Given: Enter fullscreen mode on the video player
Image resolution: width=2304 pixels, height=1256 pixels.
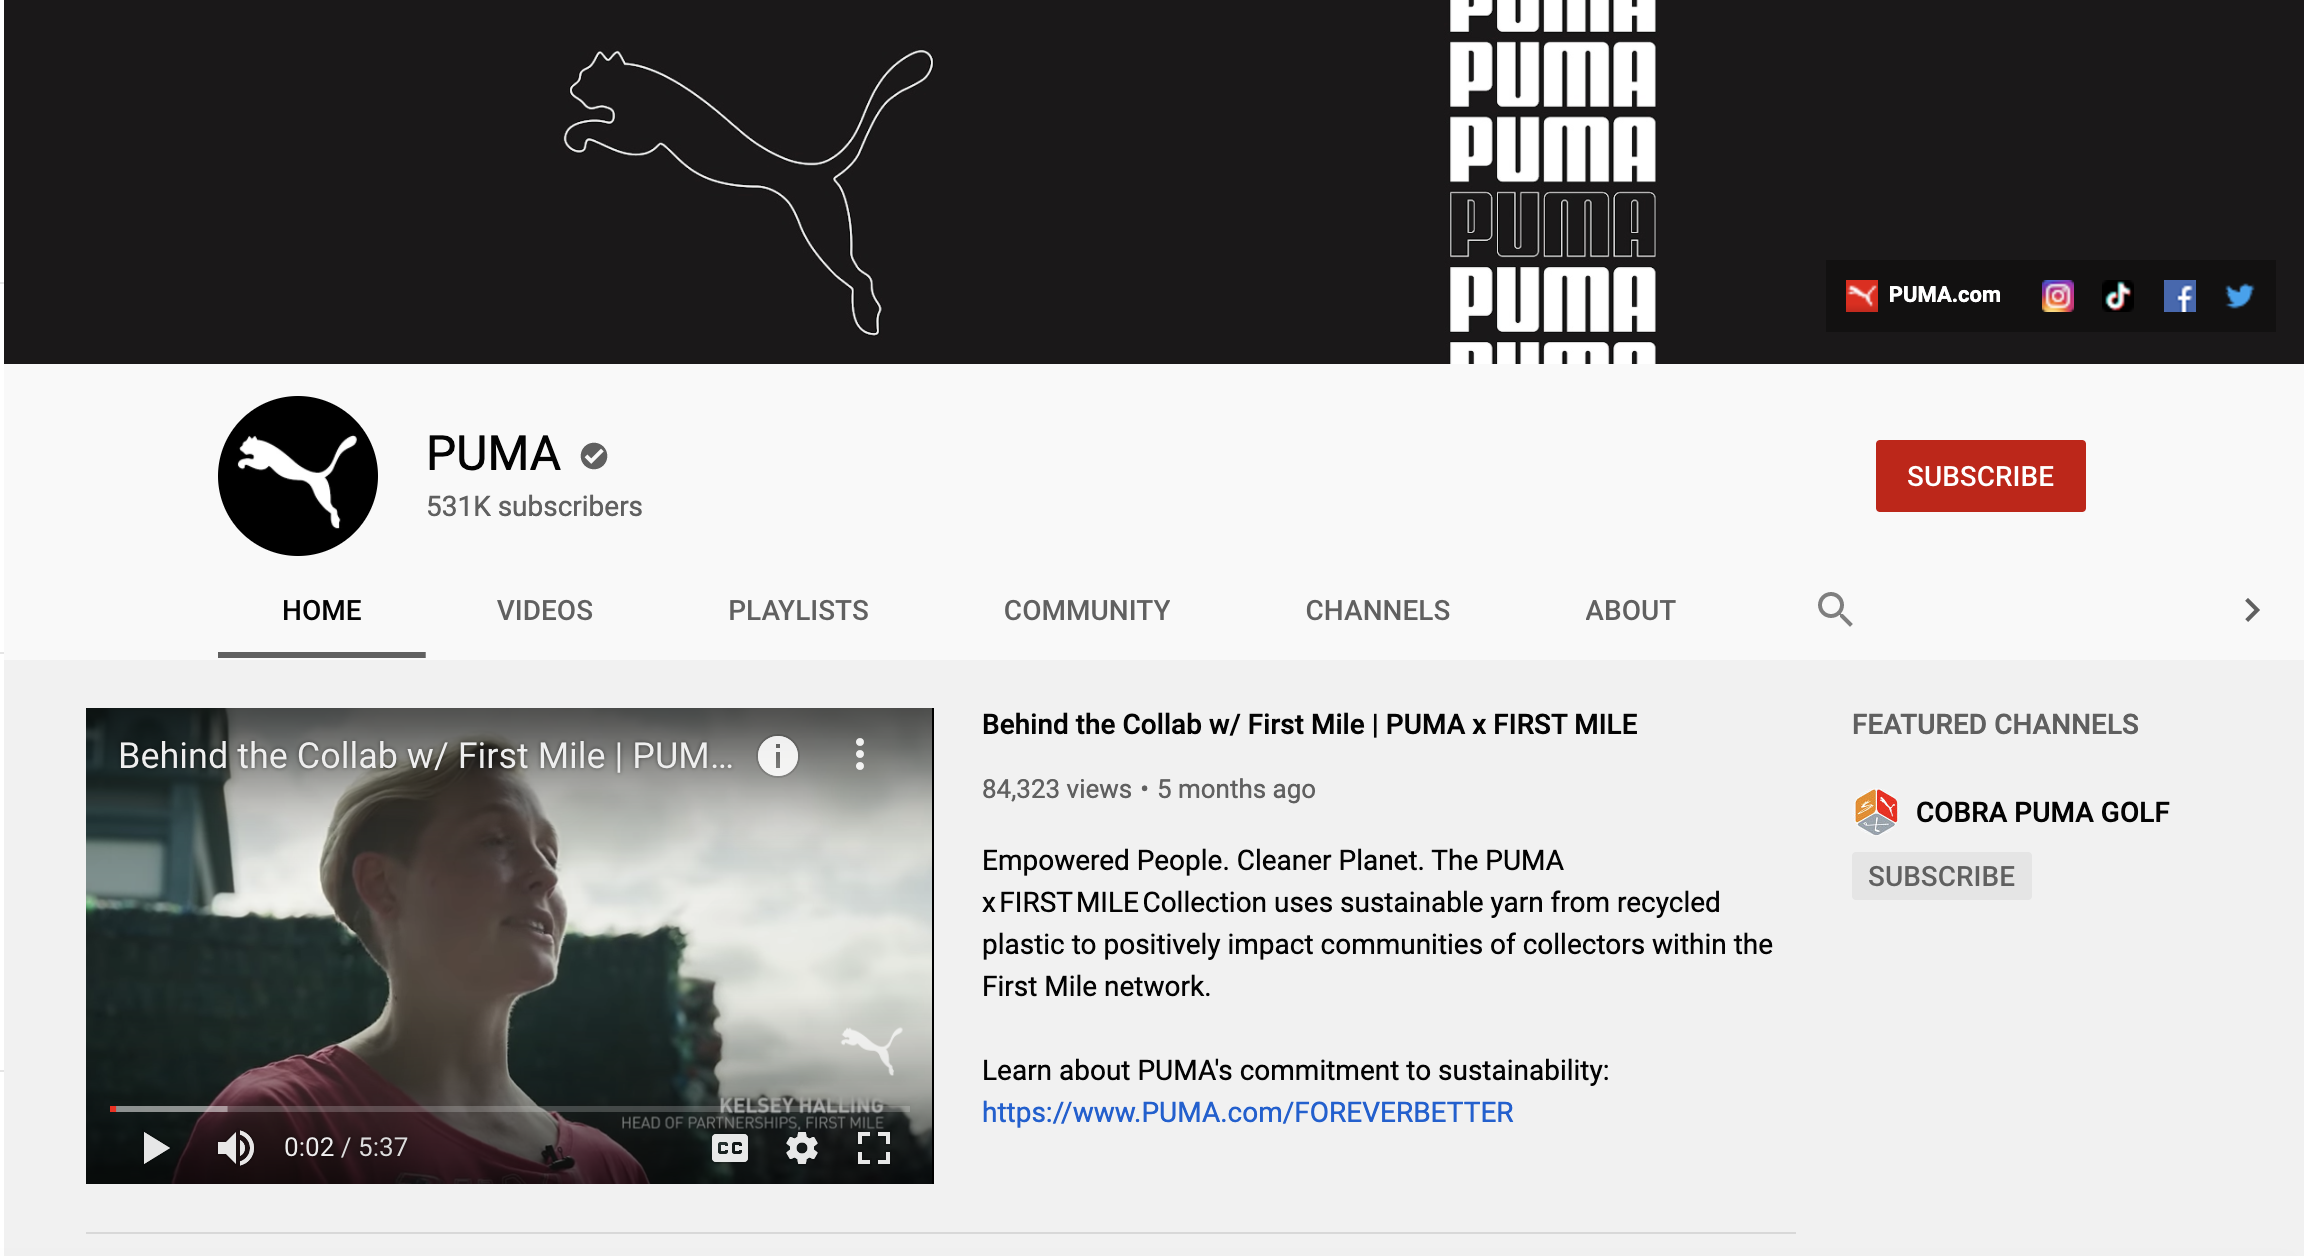Looking at the screenshot, I should pyautogui.click(x=874, y=1148).
